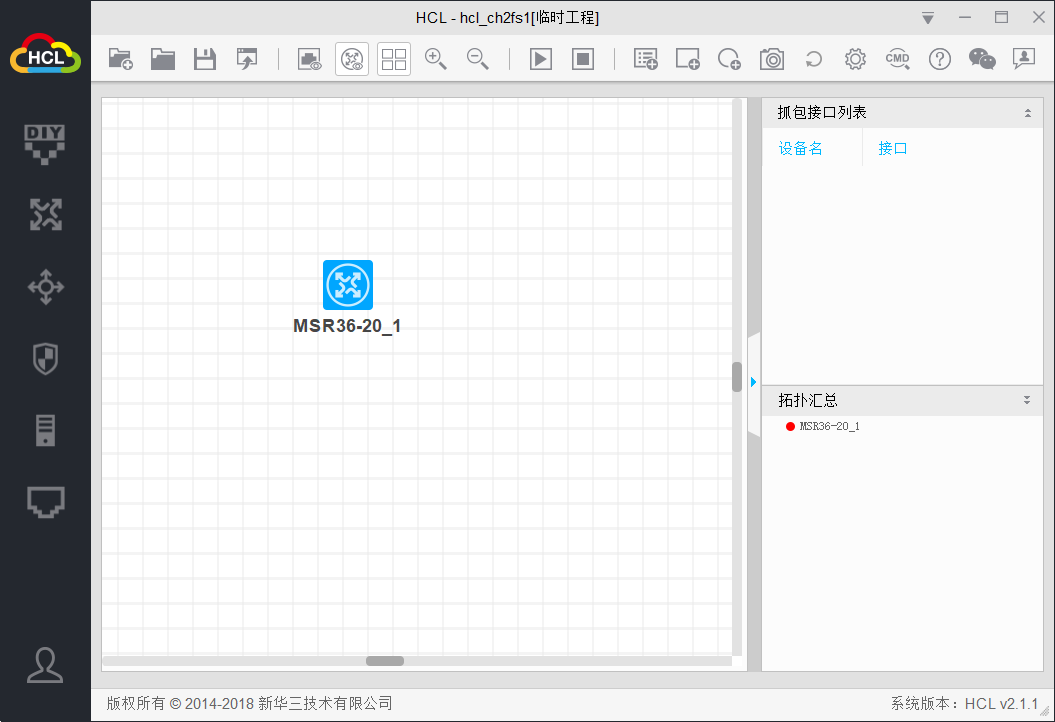
Task: Click the canvas horizontal scrollbar thumb
Action: coord(385,661)
